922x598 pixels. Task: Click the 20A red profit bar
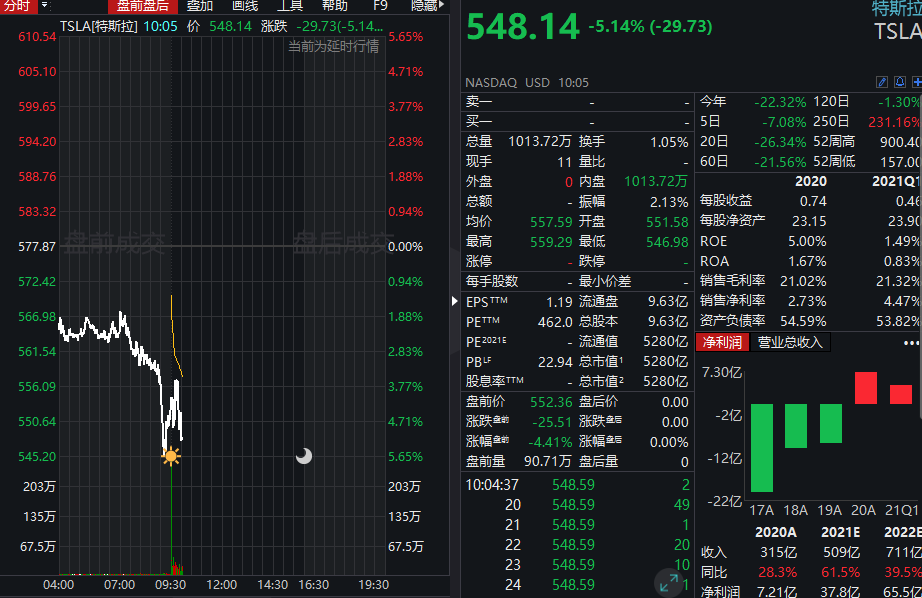[866, 388]
